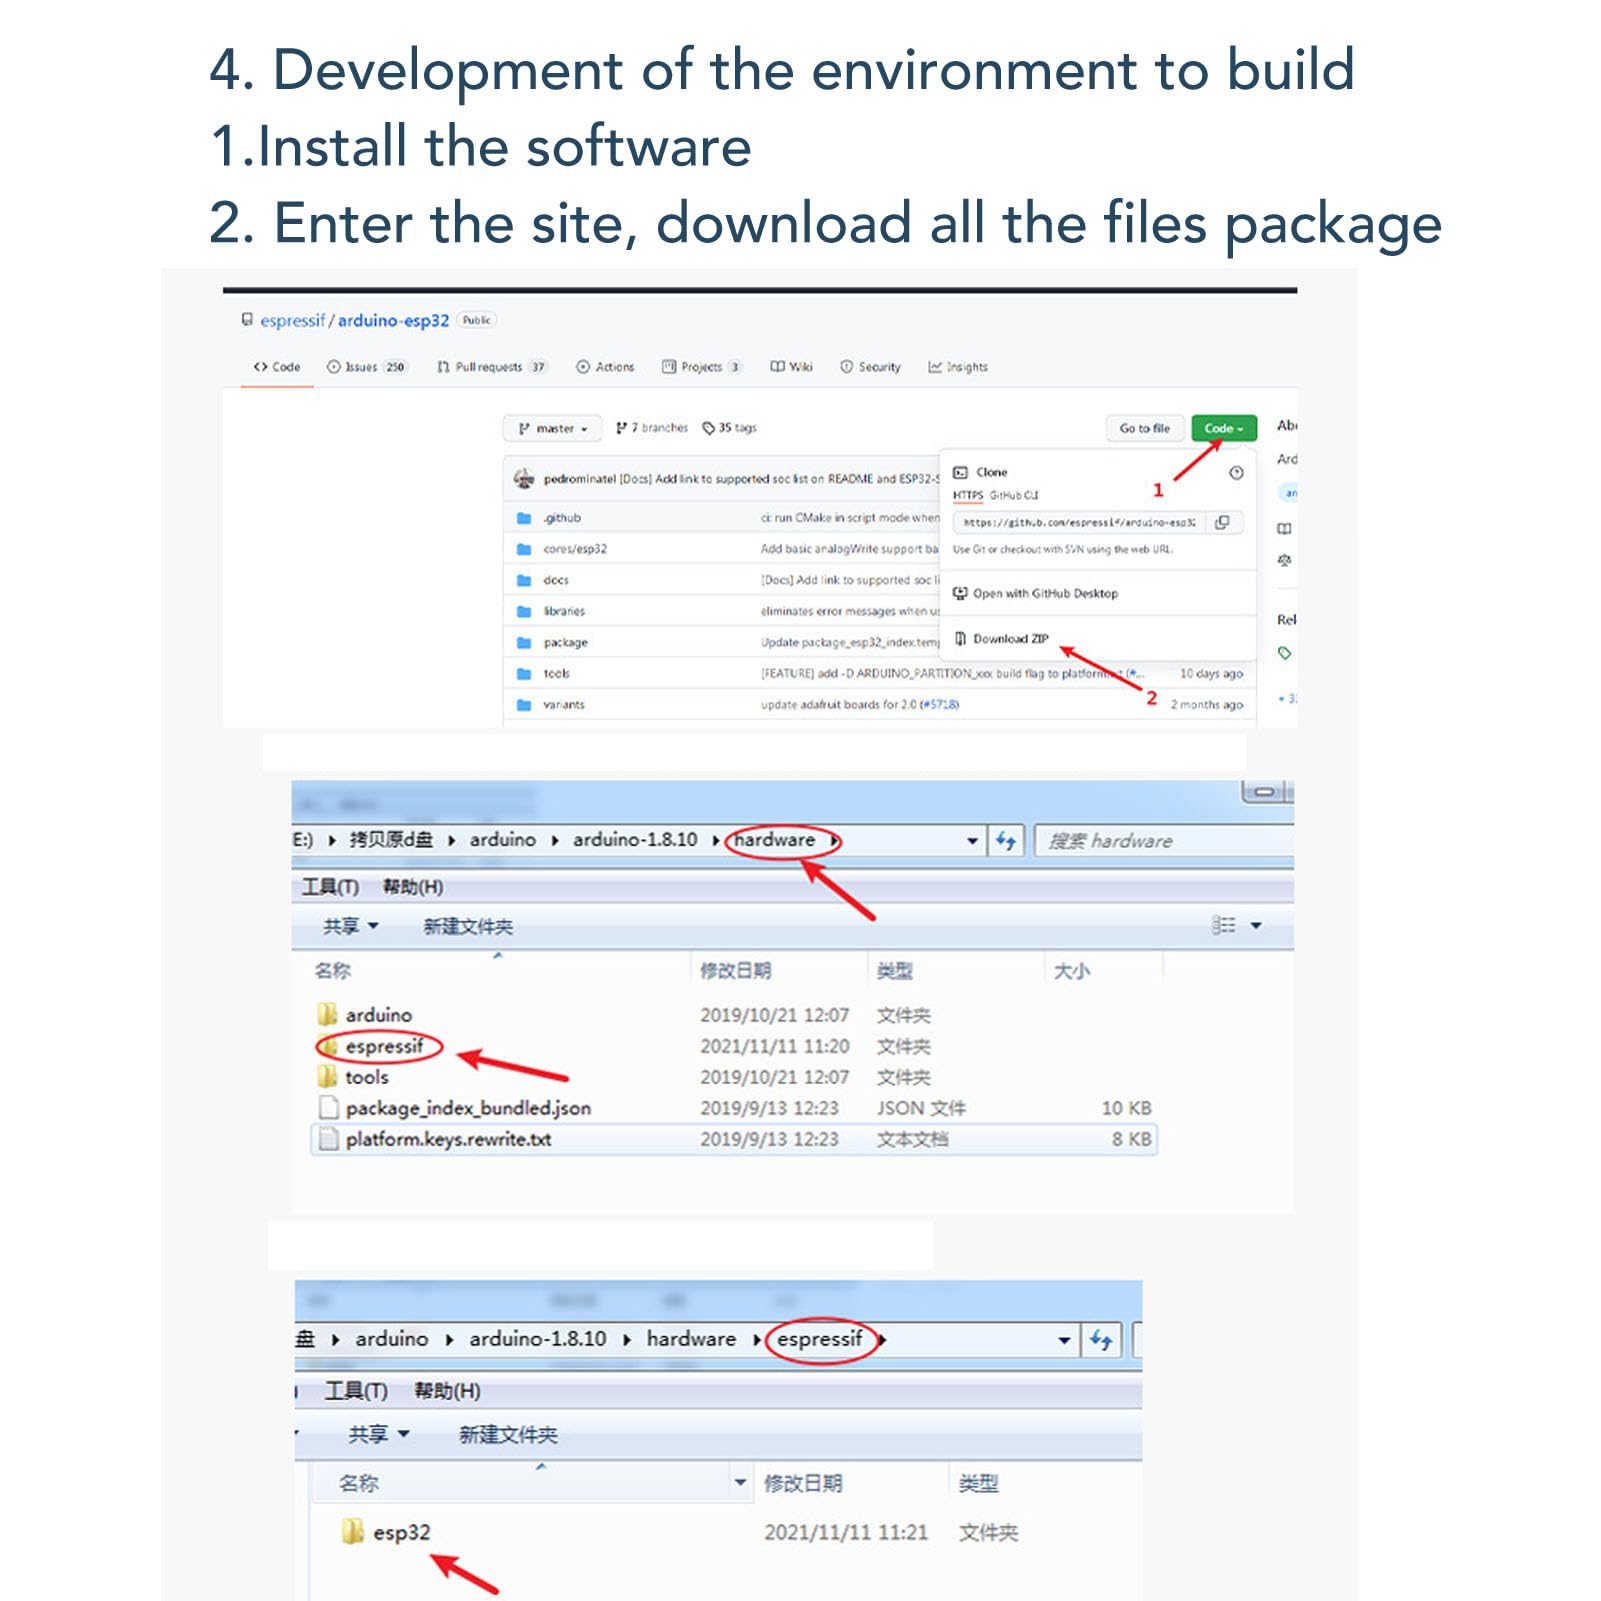The image size is (1601, 1601).
Task: Select the GitHub CLI clone option
Action: (x=1014, y=495)
